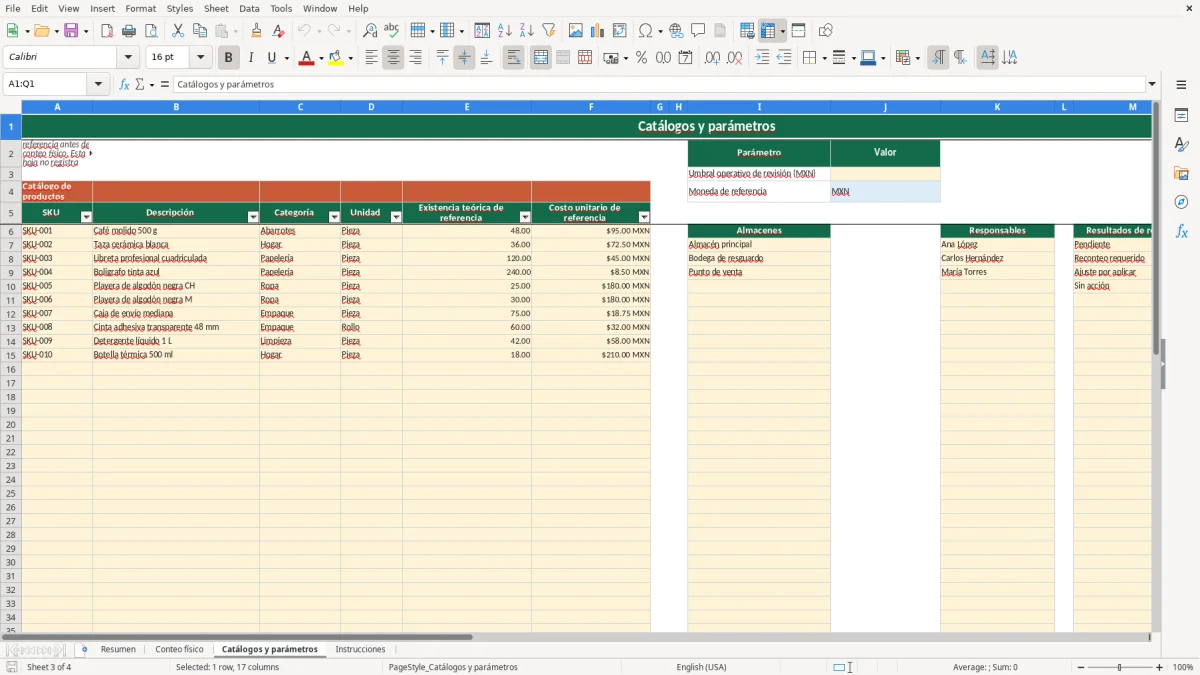This screenshot has width=1200, height=675.
Task: Open sidebar Properties panel
Action: pos(1181,116)
